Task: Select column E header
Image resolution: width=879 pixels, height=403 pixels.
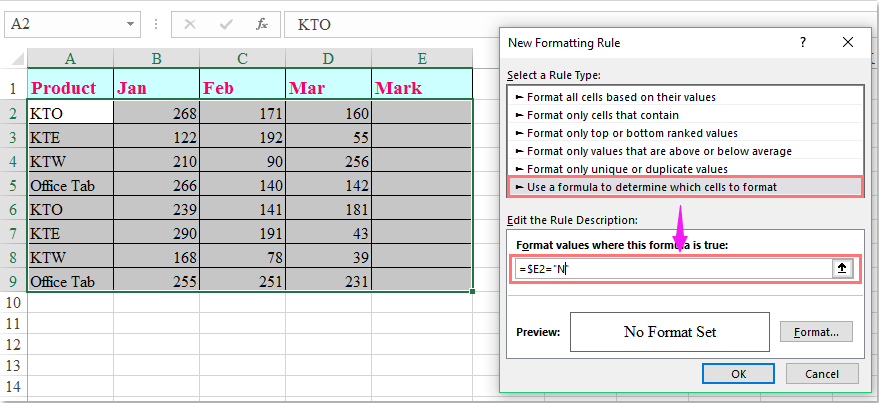Action: (x=422, y=59)
